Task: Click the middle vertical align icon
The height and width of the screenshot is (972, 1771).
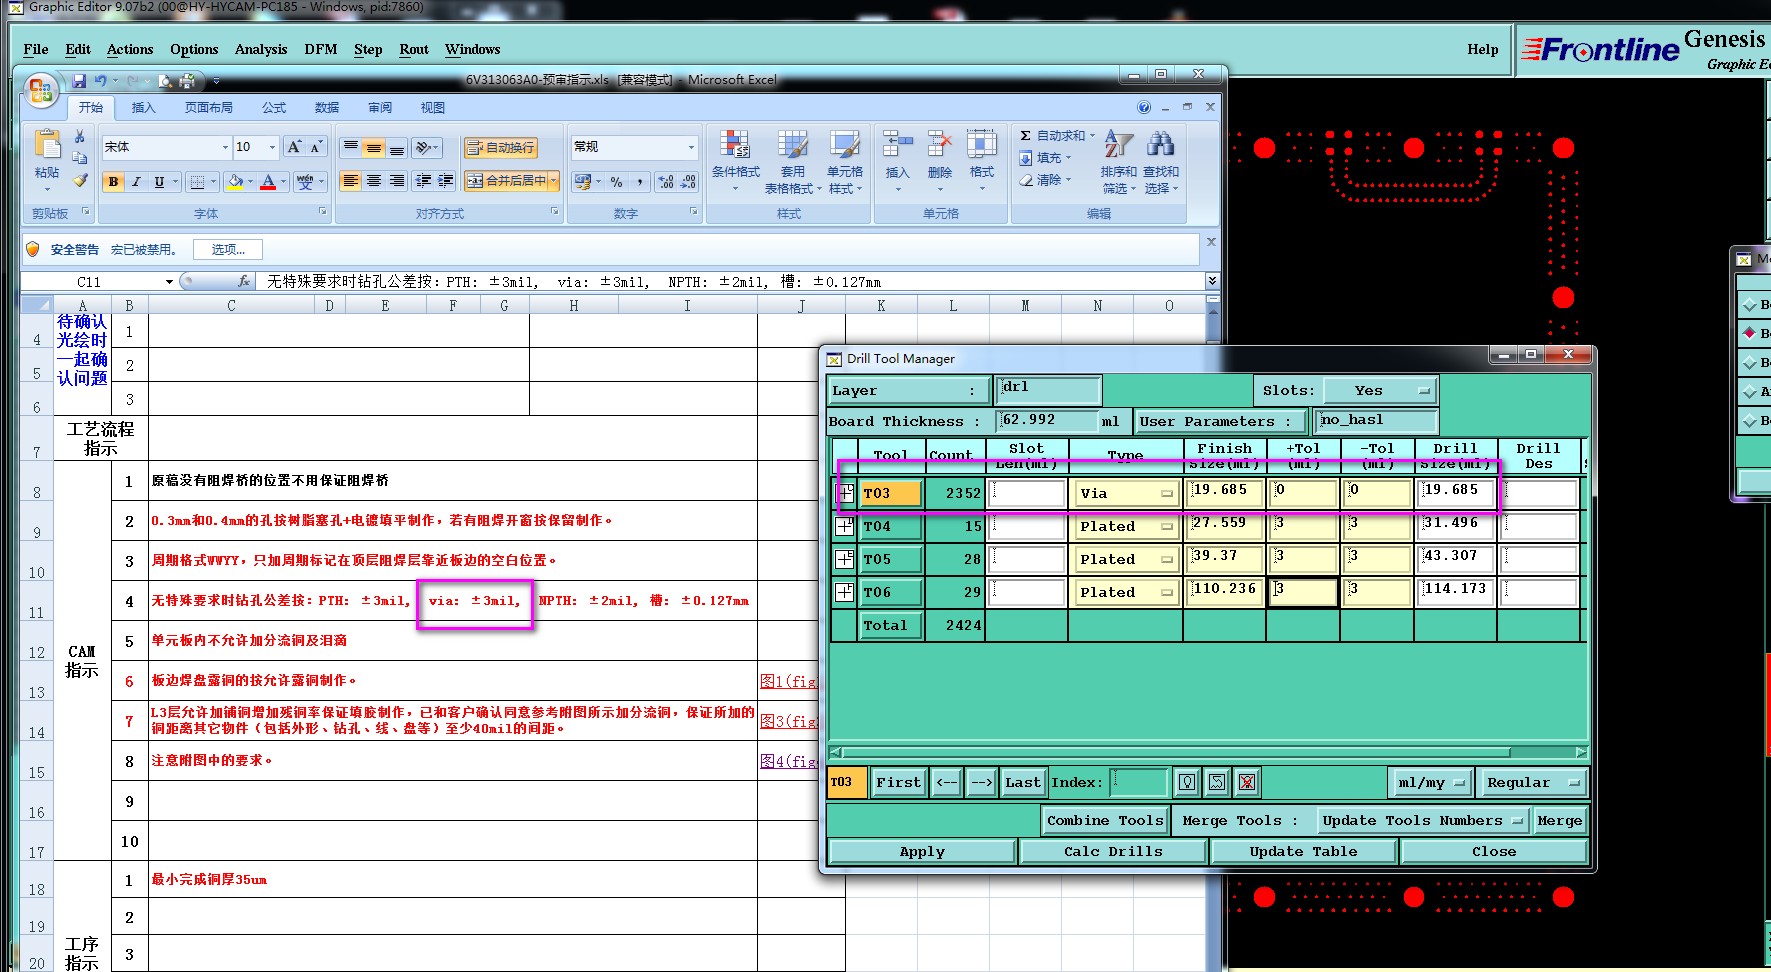Action: 373,147
